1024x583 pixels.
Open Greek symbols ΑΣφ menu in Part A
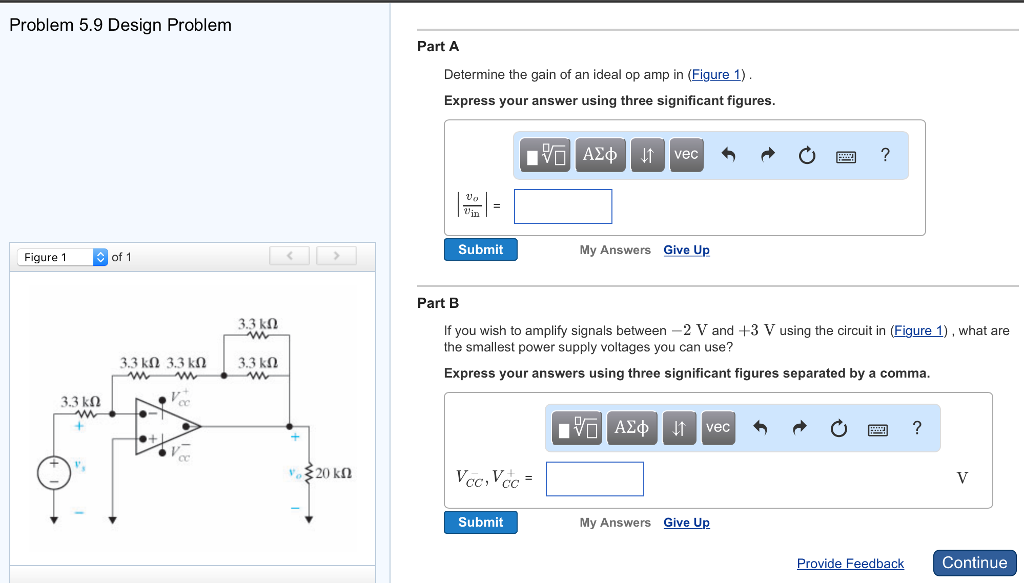600,155
